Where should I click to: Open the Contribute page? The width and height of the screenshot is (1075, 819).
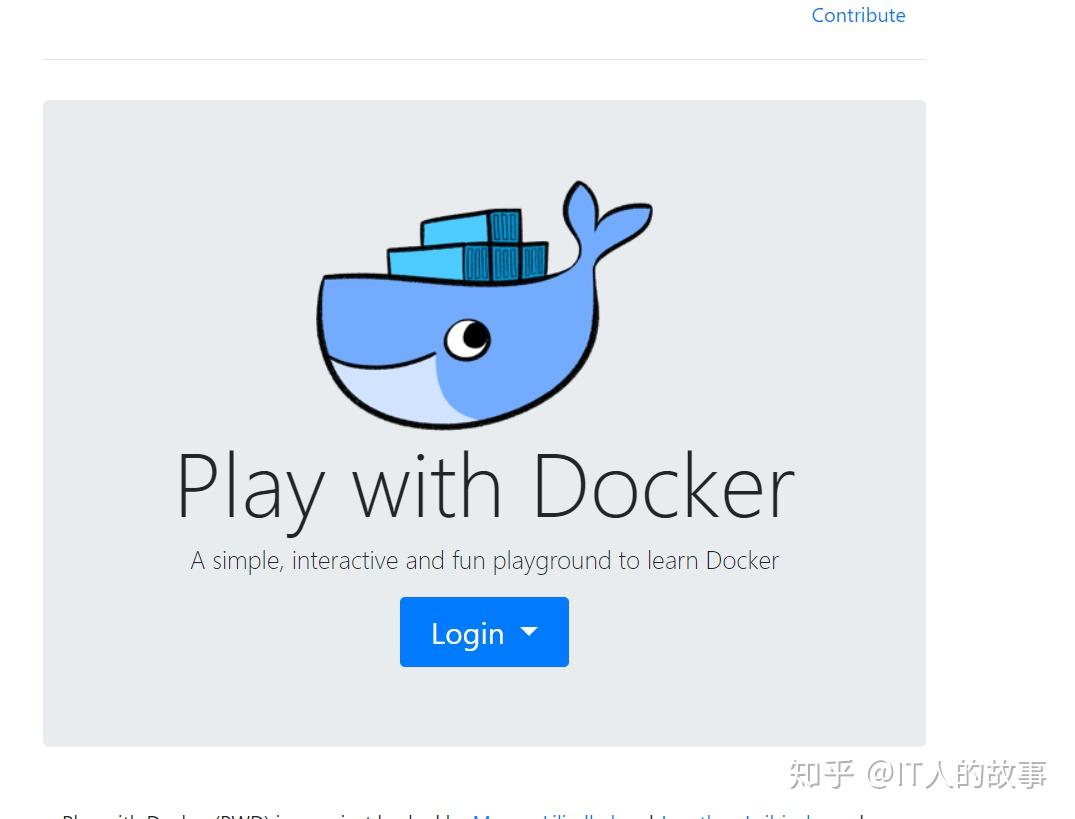point(858,15)
